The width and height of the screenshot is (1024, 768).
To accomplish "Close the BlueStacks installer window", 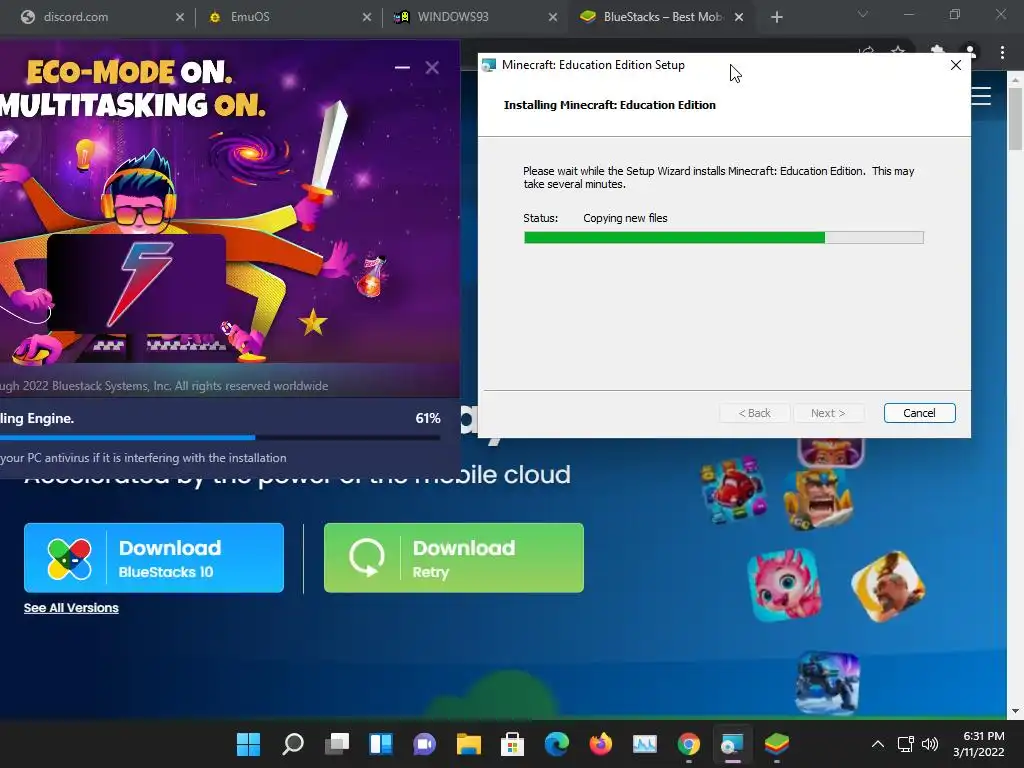I will pos(432,67).
